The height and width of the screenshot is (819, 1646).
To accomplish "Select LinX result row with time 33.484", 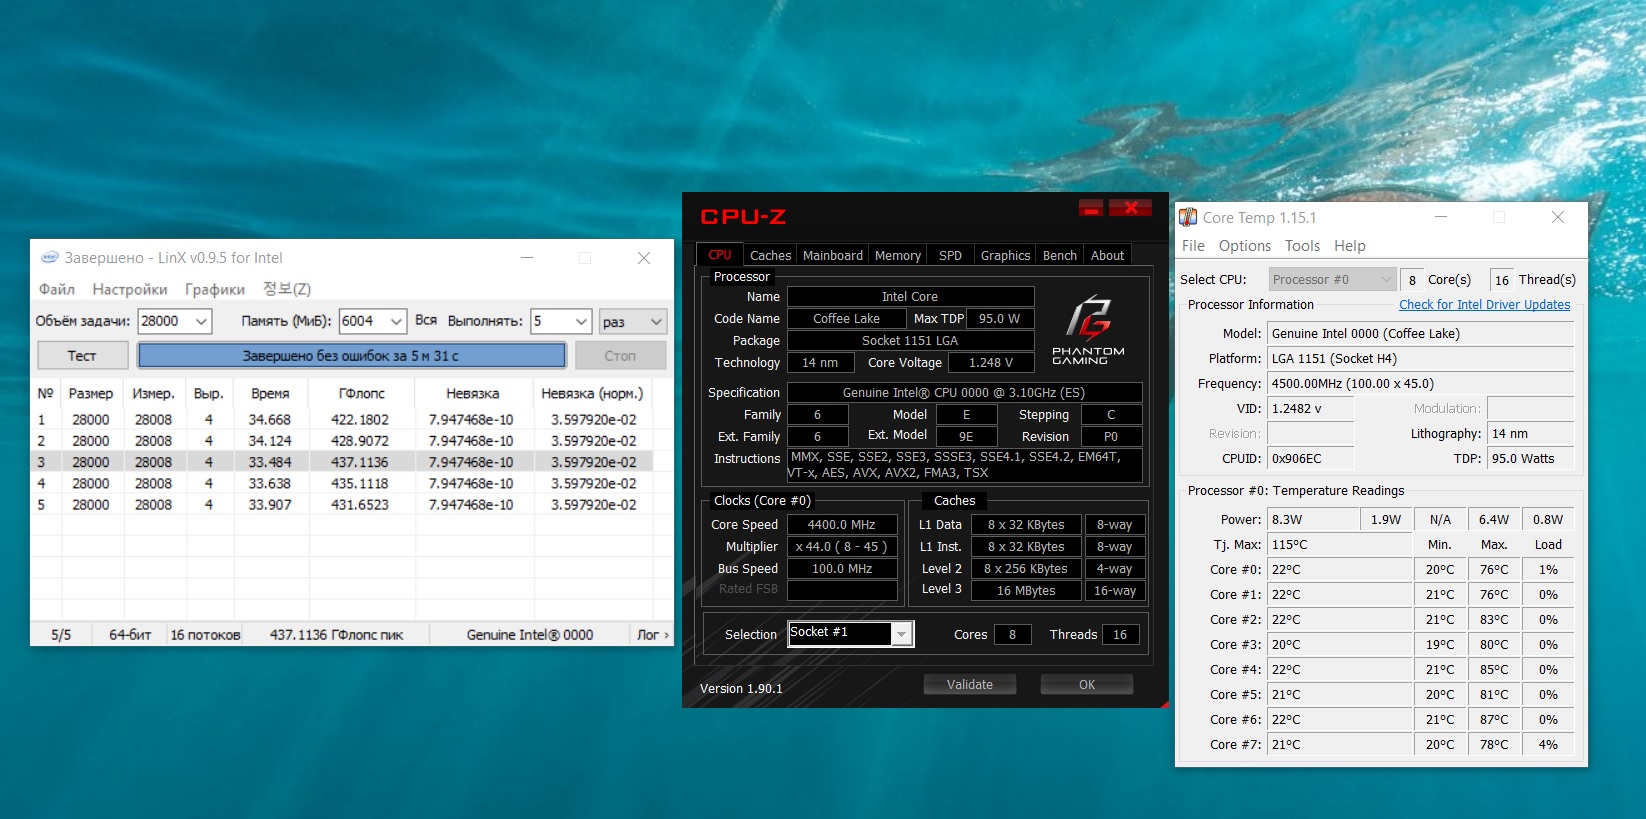I will [x=342, y=462].
